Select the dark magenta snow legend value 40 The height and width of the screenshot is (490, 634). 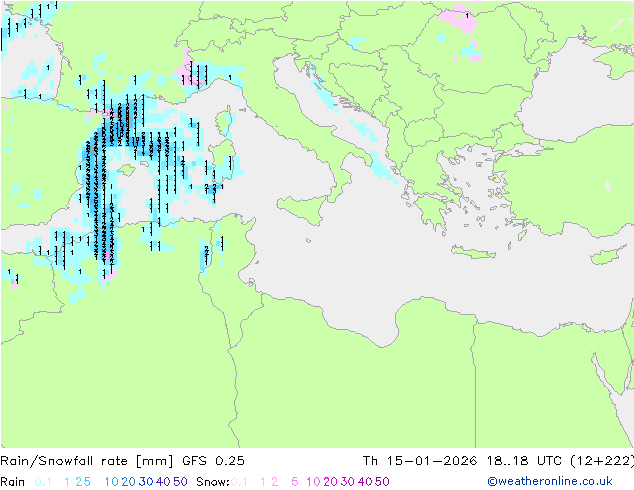coord(365,482)
